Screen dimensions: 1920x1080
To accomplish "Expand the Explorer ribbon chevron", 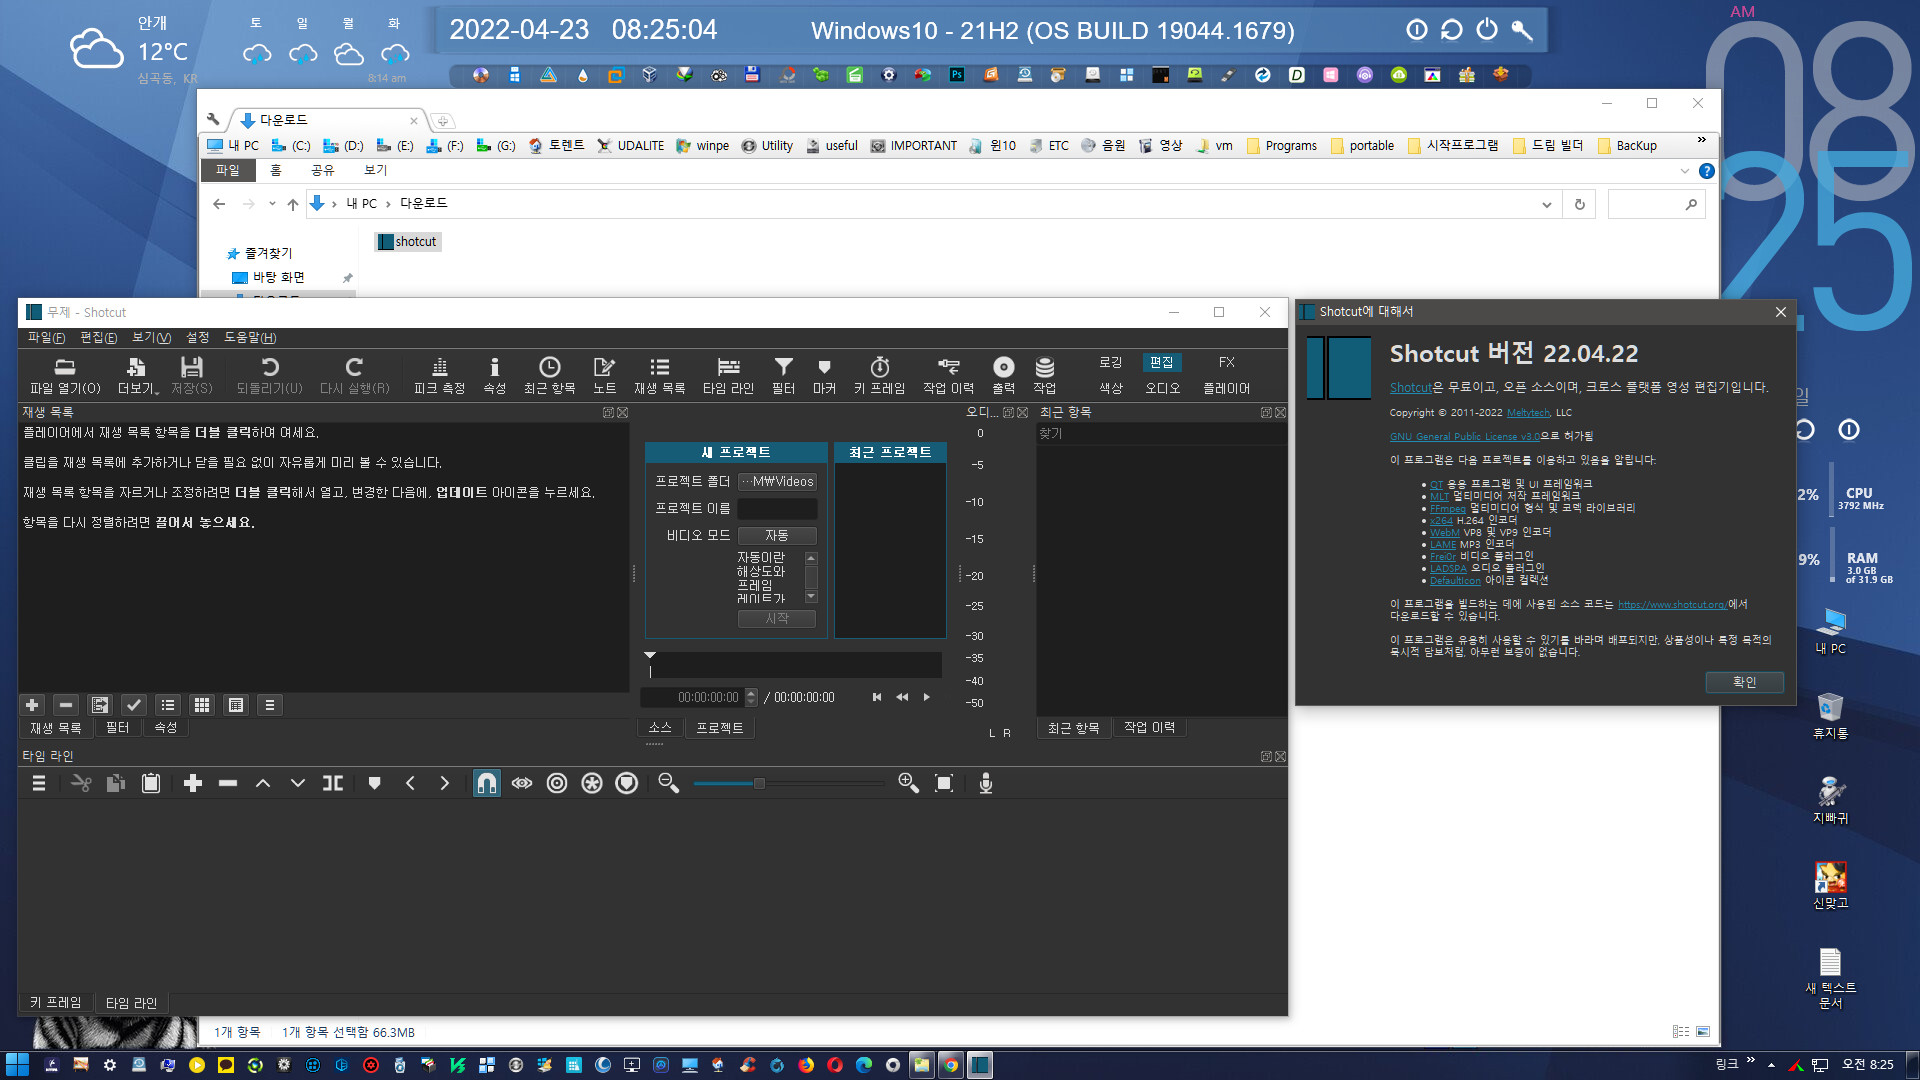I will tap(1684, 171).
